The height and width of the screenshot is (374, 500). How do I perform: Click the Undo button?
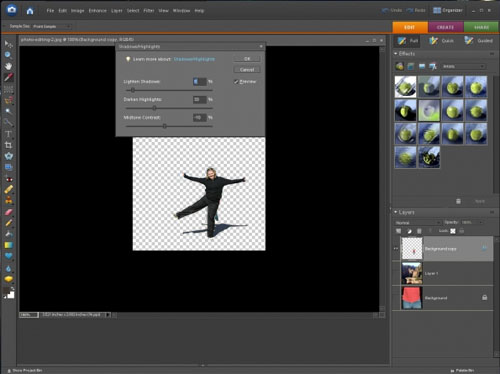[392, 10]
